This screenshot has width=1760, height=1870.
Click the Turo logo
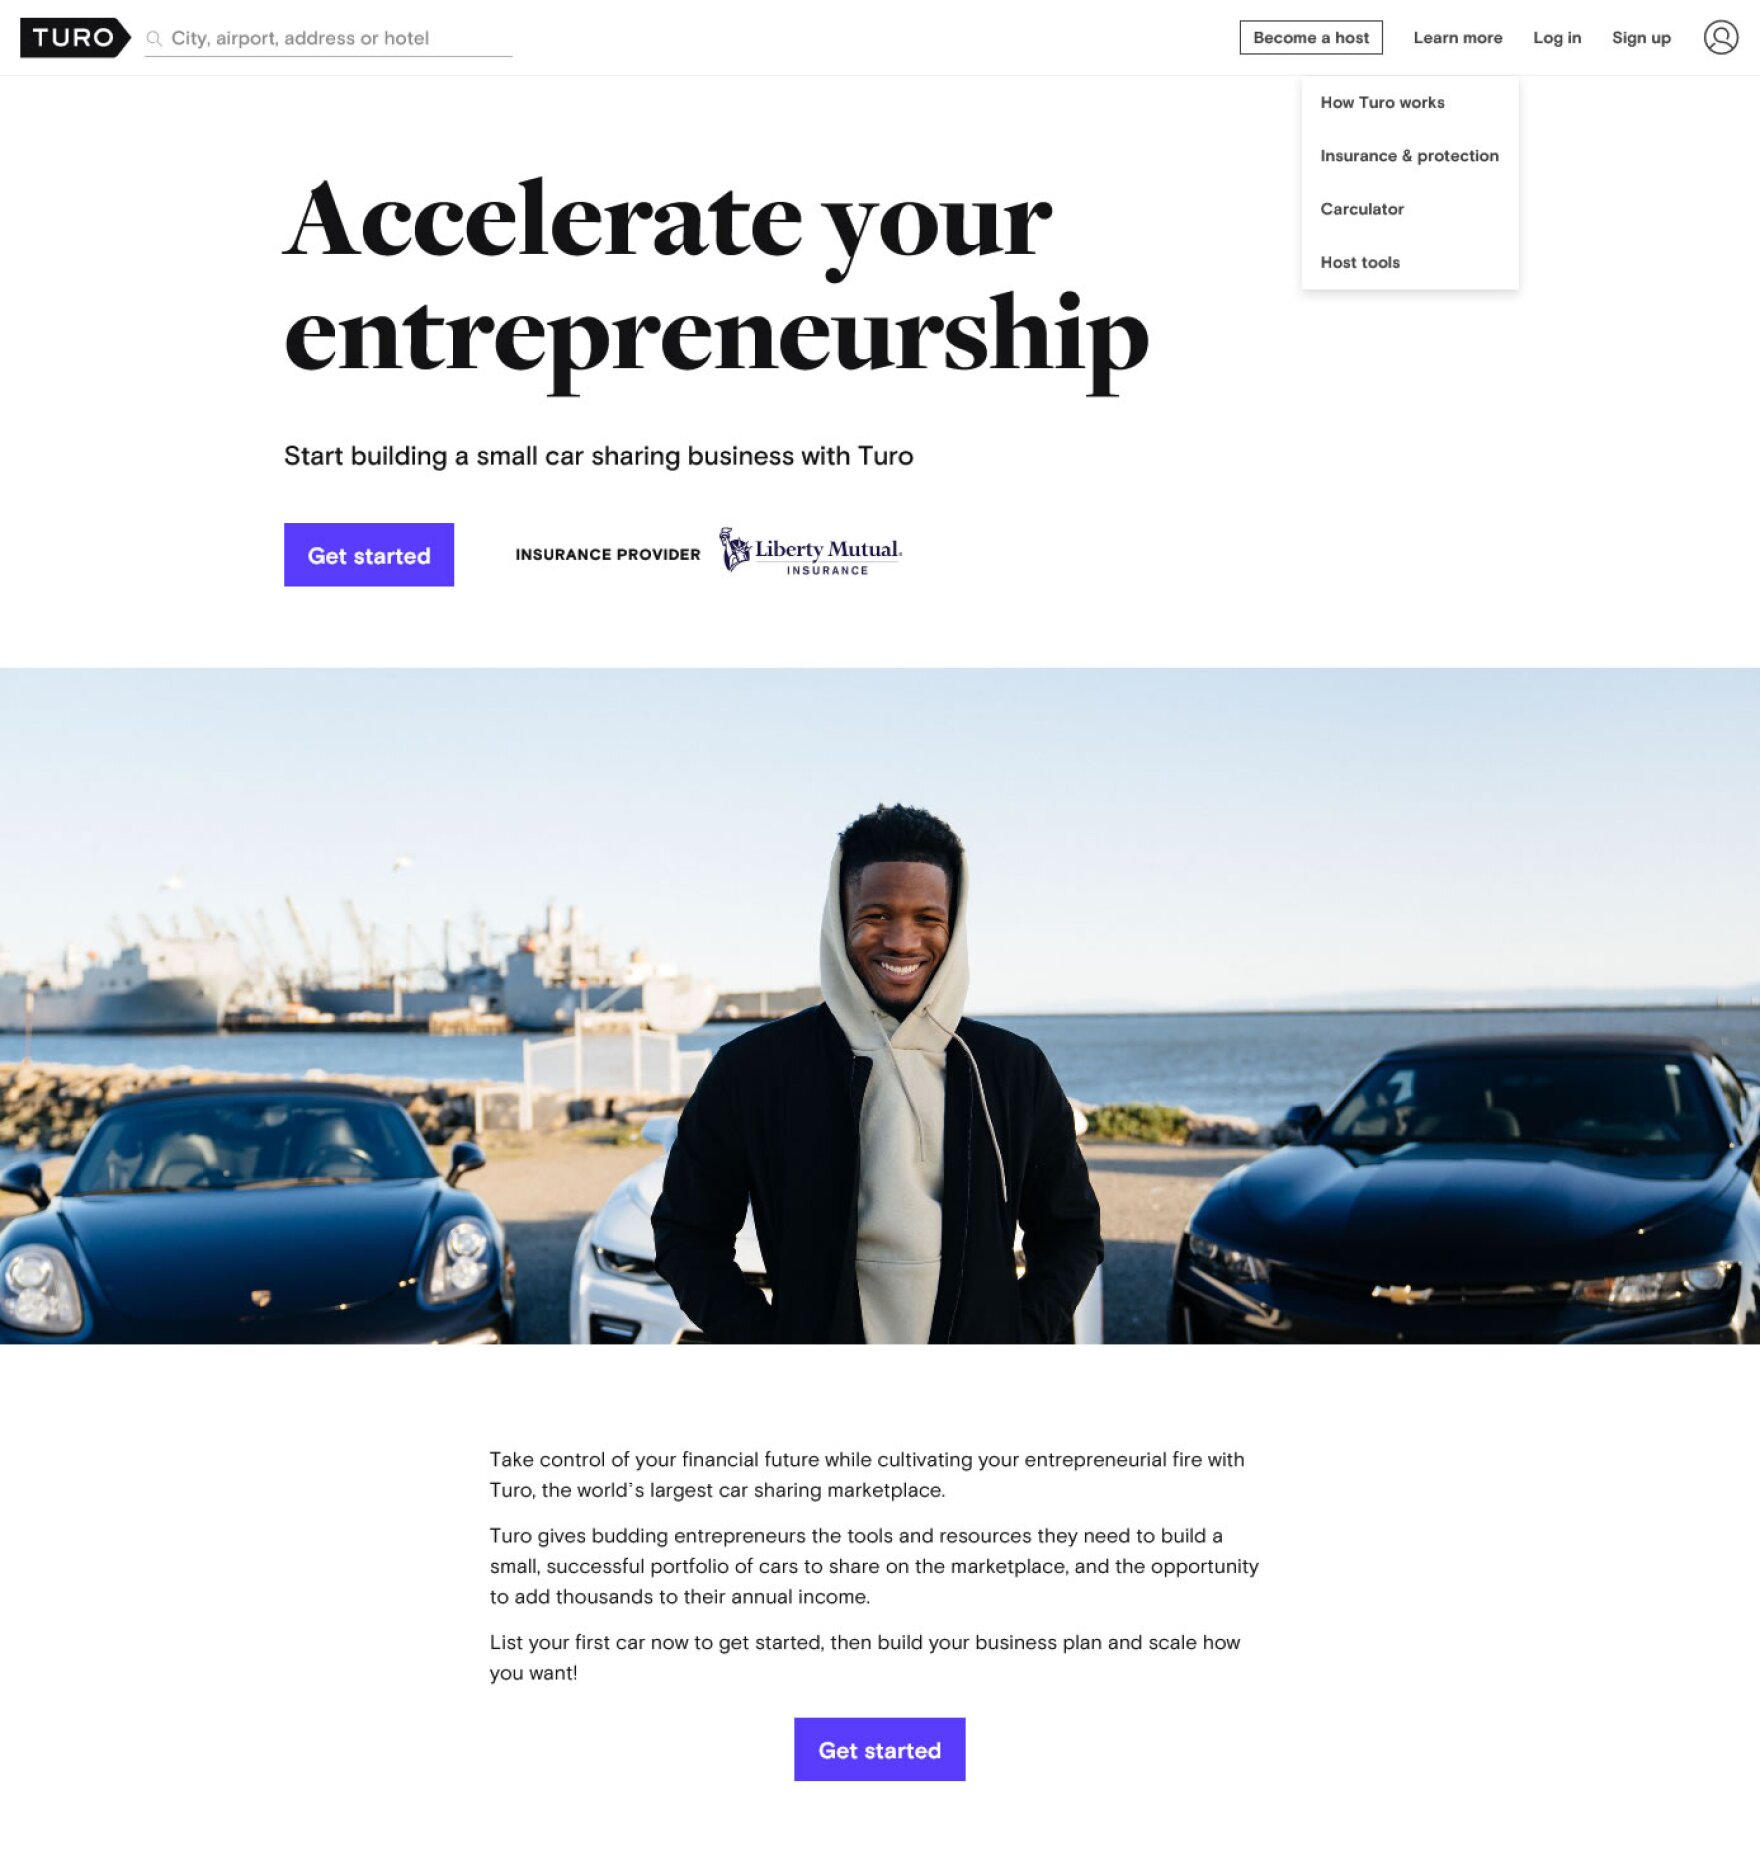pos(75,38)
